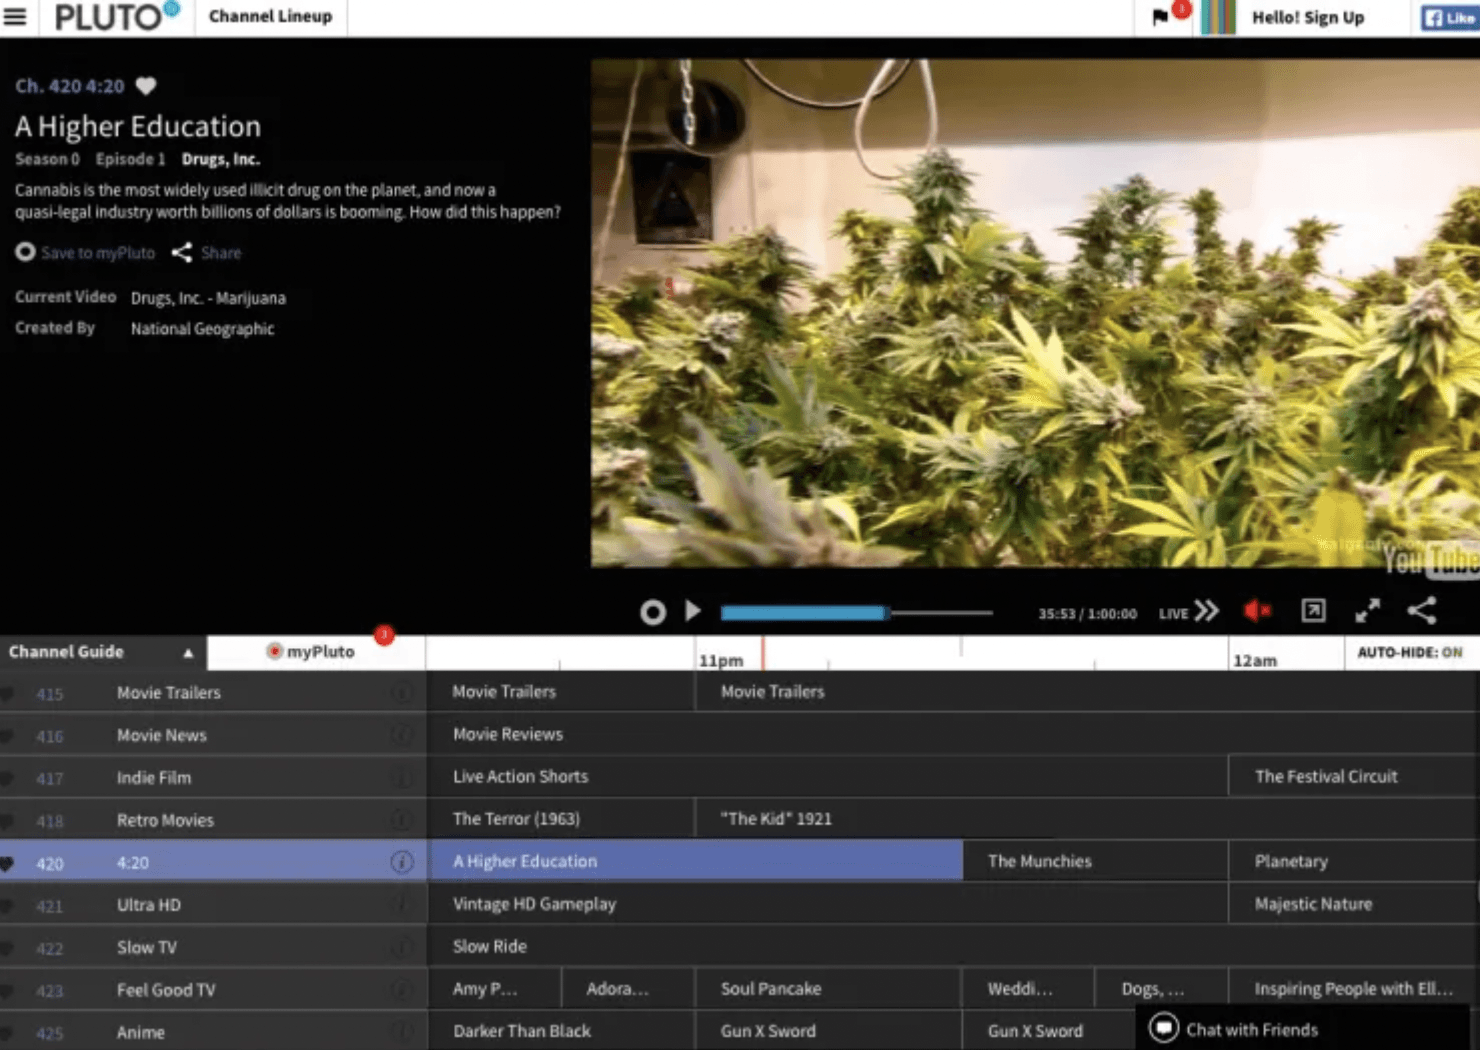
Task: Open "The Kid" 1921 program
Action: (x=1087, y=818)
